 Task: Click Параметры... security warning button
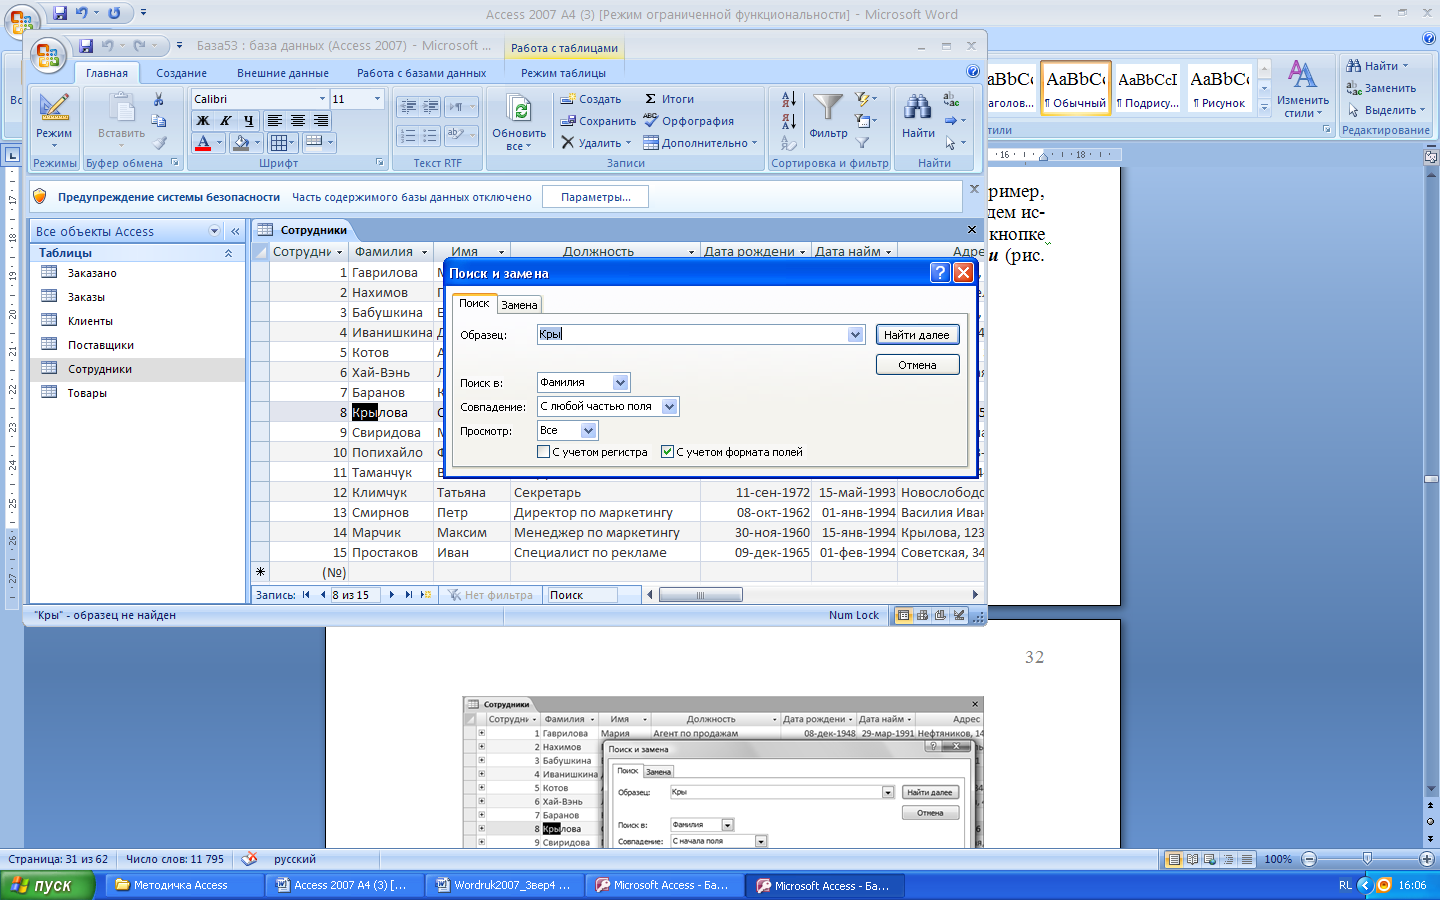[x=595, y=197]
